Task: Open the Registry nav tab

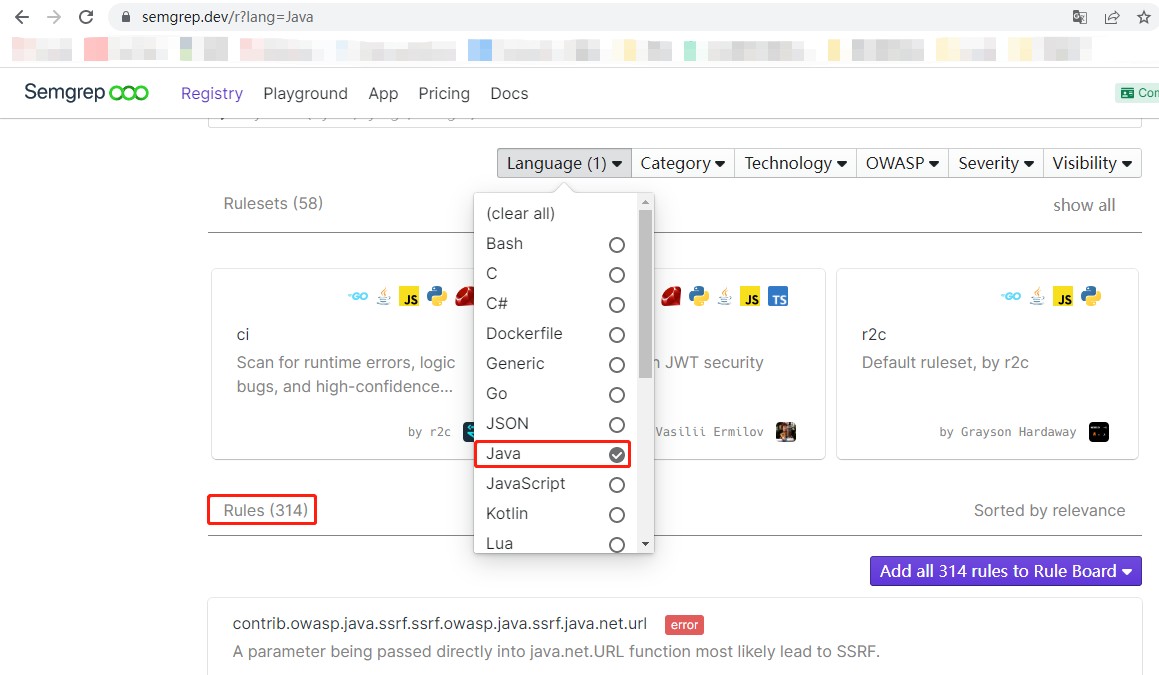Action: 211,93
